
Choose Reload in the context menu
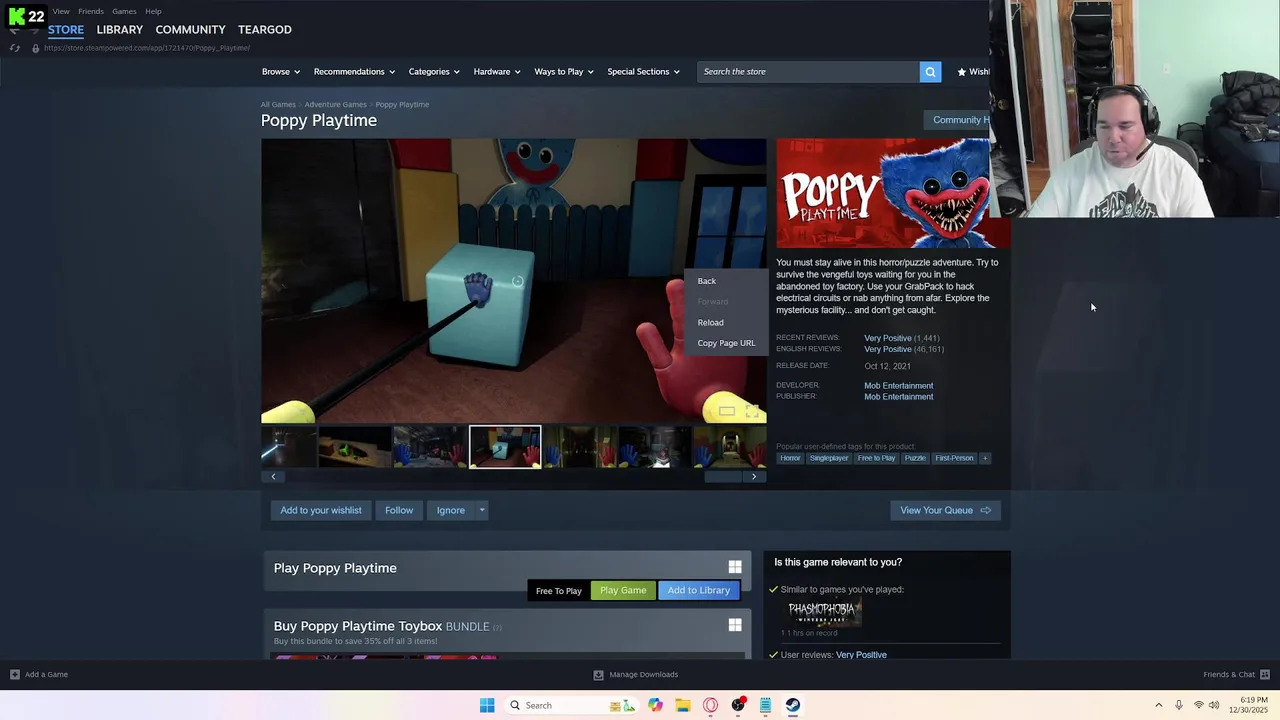click(711, 322)
